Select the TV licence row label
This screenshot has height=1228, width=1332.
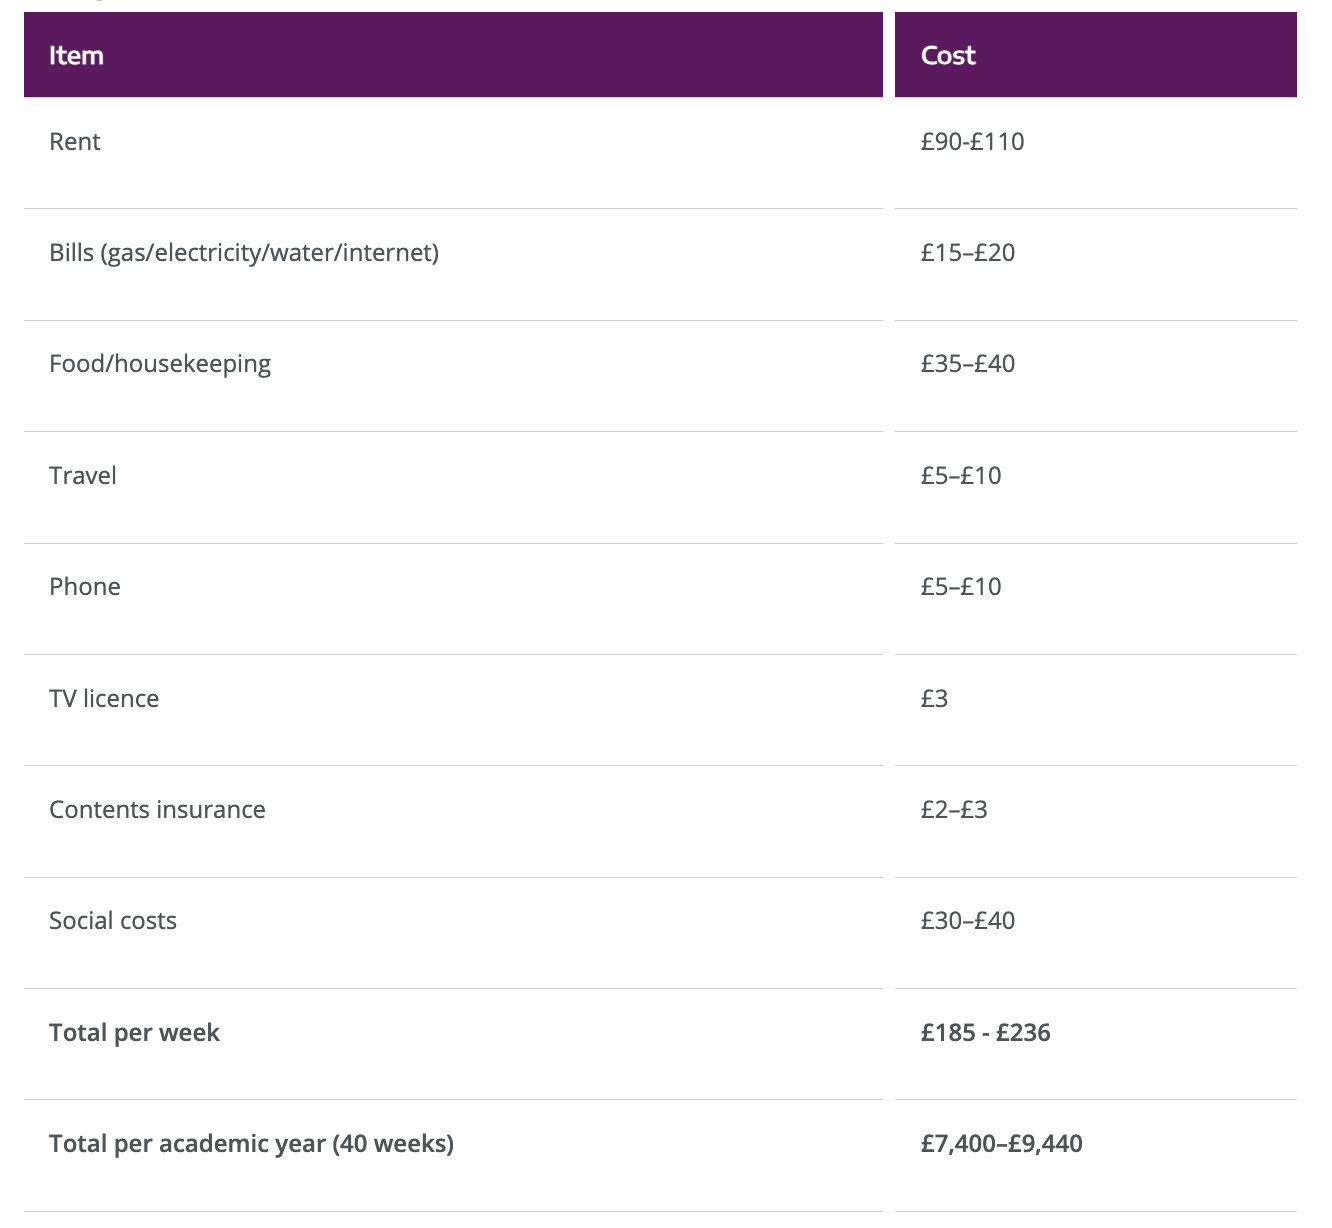pyautogui.click(x=104, y=699)
